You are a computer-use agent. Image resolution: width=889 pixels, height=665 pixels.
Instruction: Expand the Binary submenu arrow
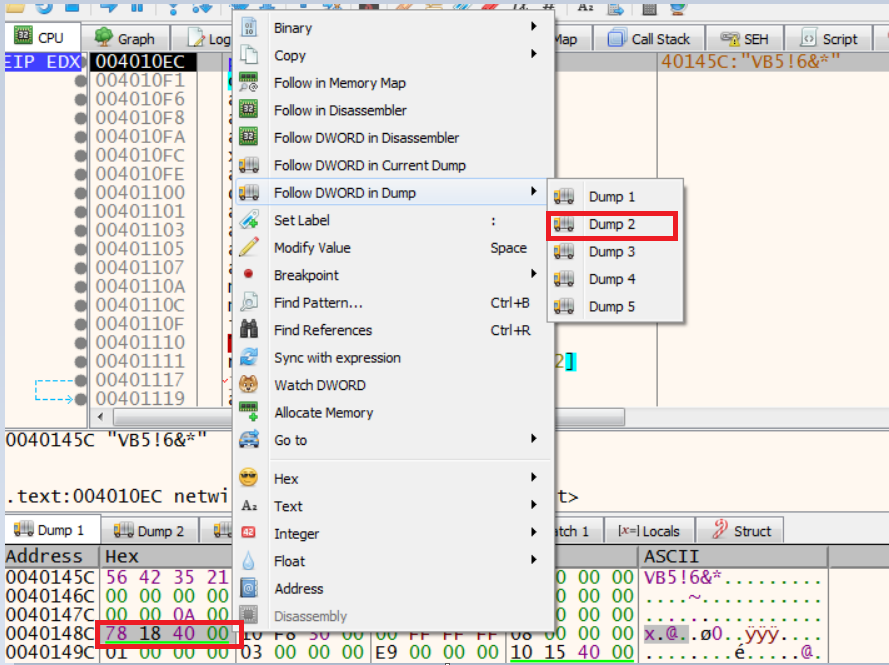tap(534, 28)
